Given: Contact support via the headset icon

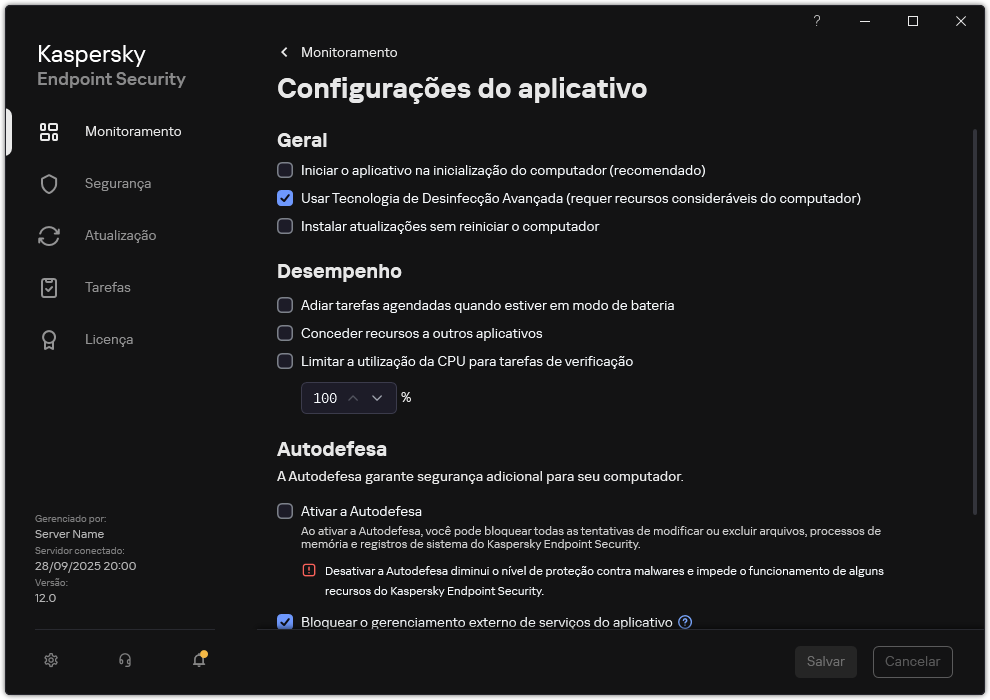Looking at the screenshot, I should point(124,660).
